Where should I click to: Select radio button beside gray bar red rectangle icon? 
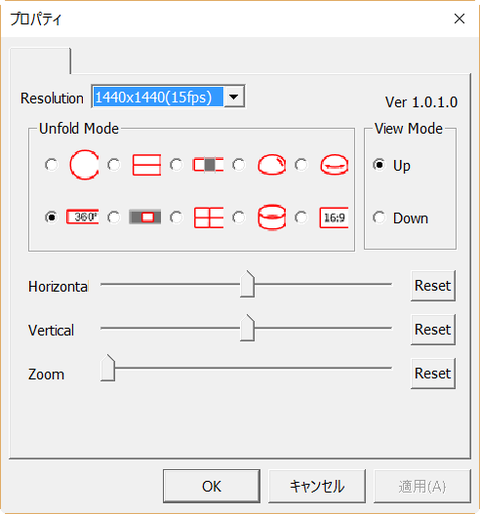click(x=114, y=217)
